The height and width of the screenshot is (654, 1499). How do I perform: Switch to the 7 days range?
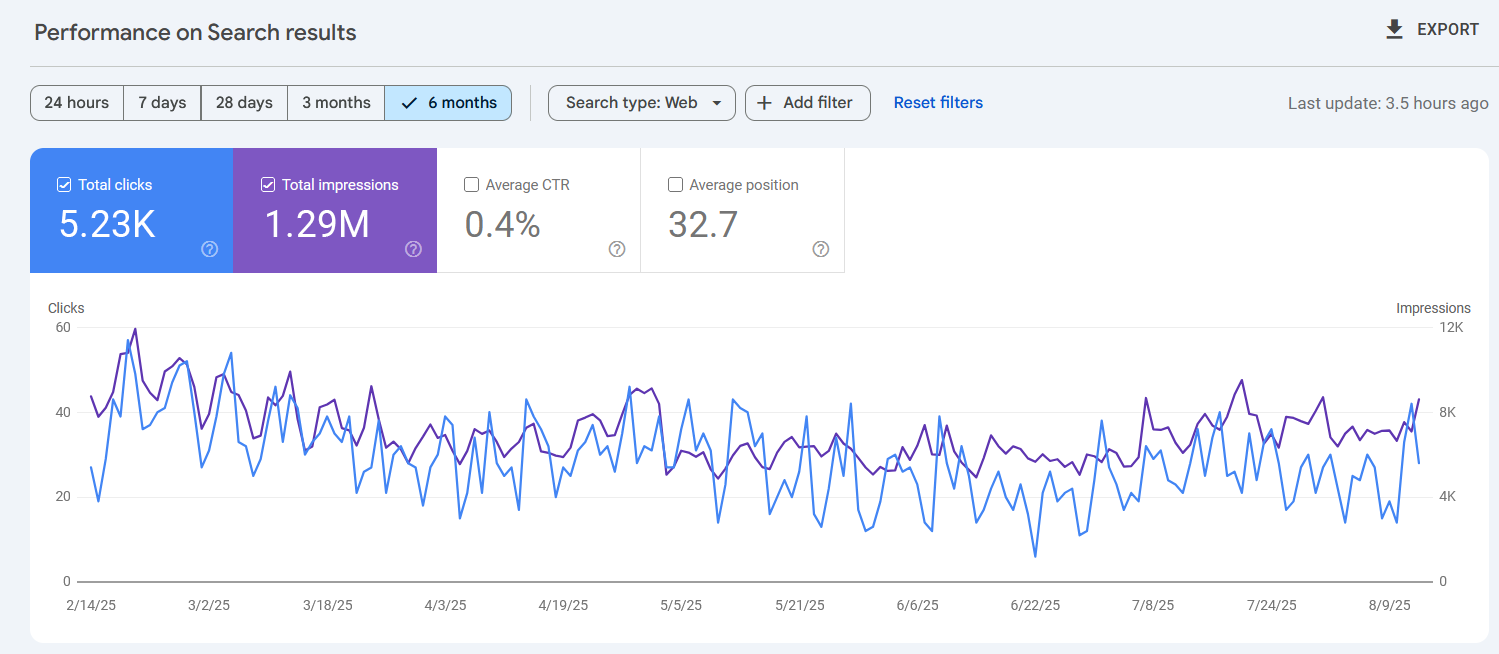[x=162, y=103]
